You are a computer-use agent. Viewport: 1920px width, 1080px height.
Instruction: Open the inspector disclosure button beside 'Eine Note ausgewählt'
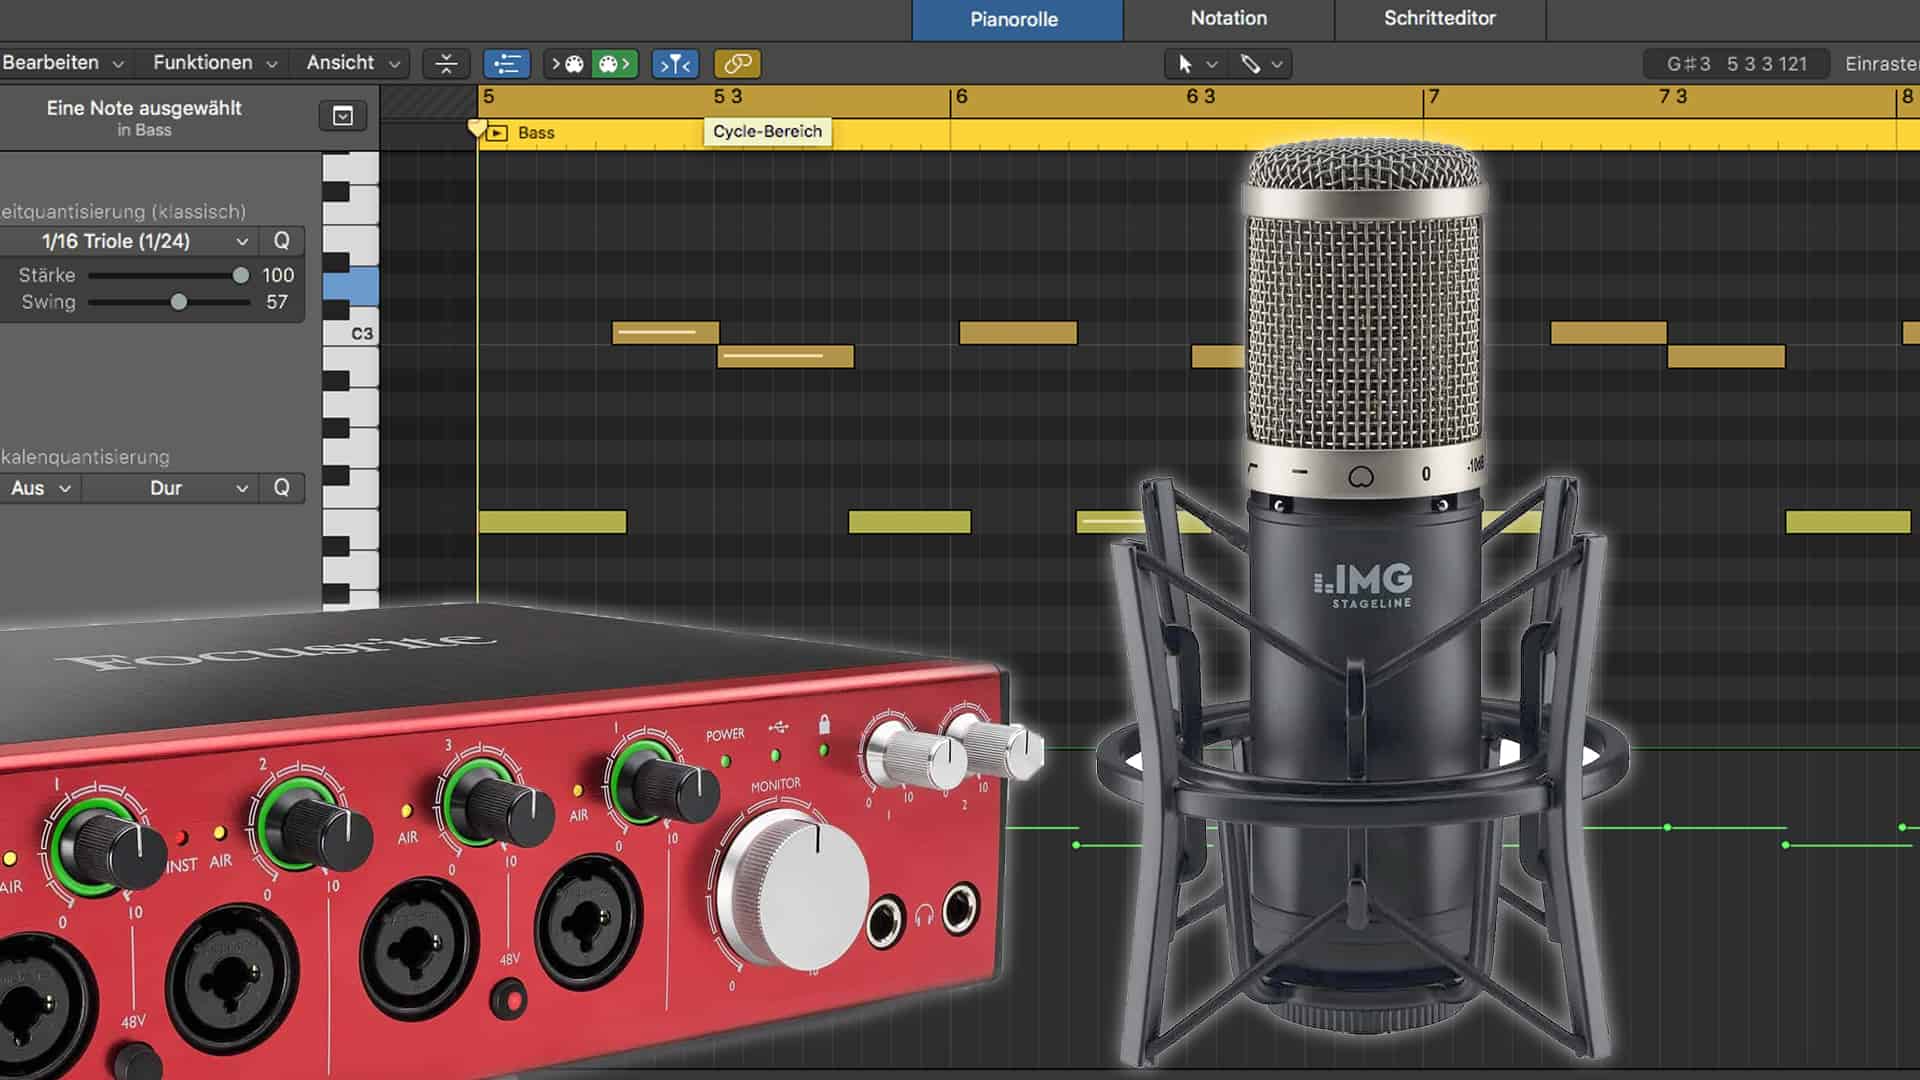click(x=342, y=116)
